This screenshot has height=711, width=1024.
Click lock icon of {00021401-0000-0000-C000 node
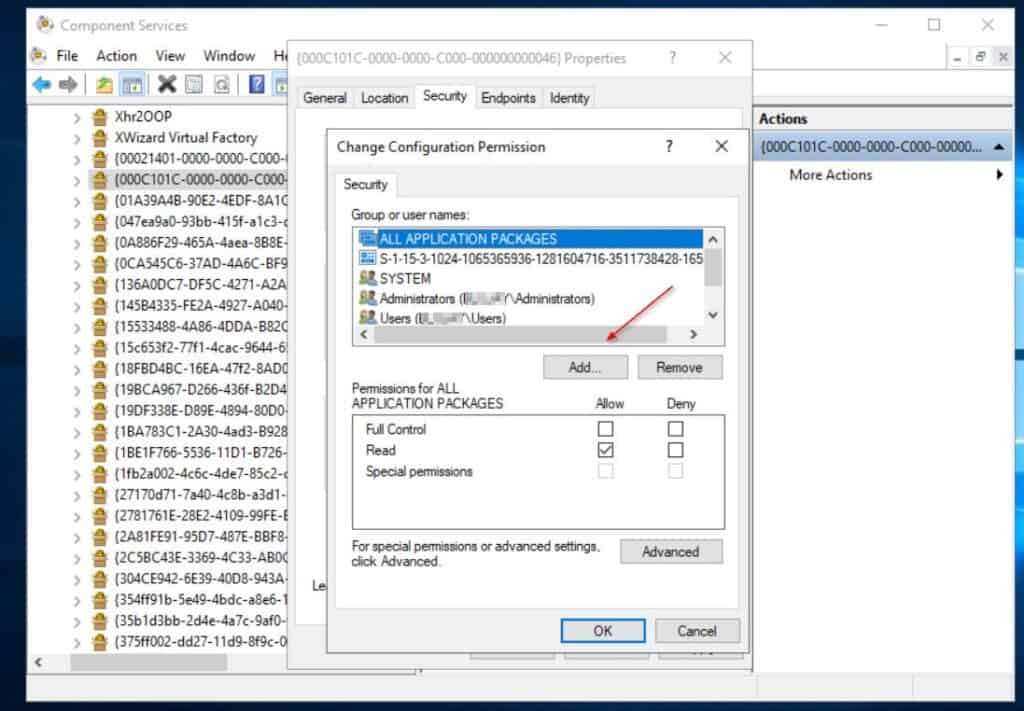[99, 159]
